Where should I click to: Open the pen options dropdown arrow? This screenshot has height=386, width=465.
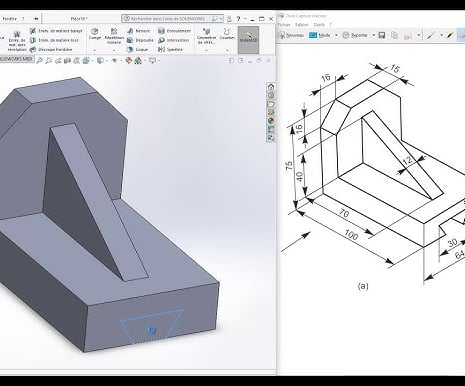point(441,35)
